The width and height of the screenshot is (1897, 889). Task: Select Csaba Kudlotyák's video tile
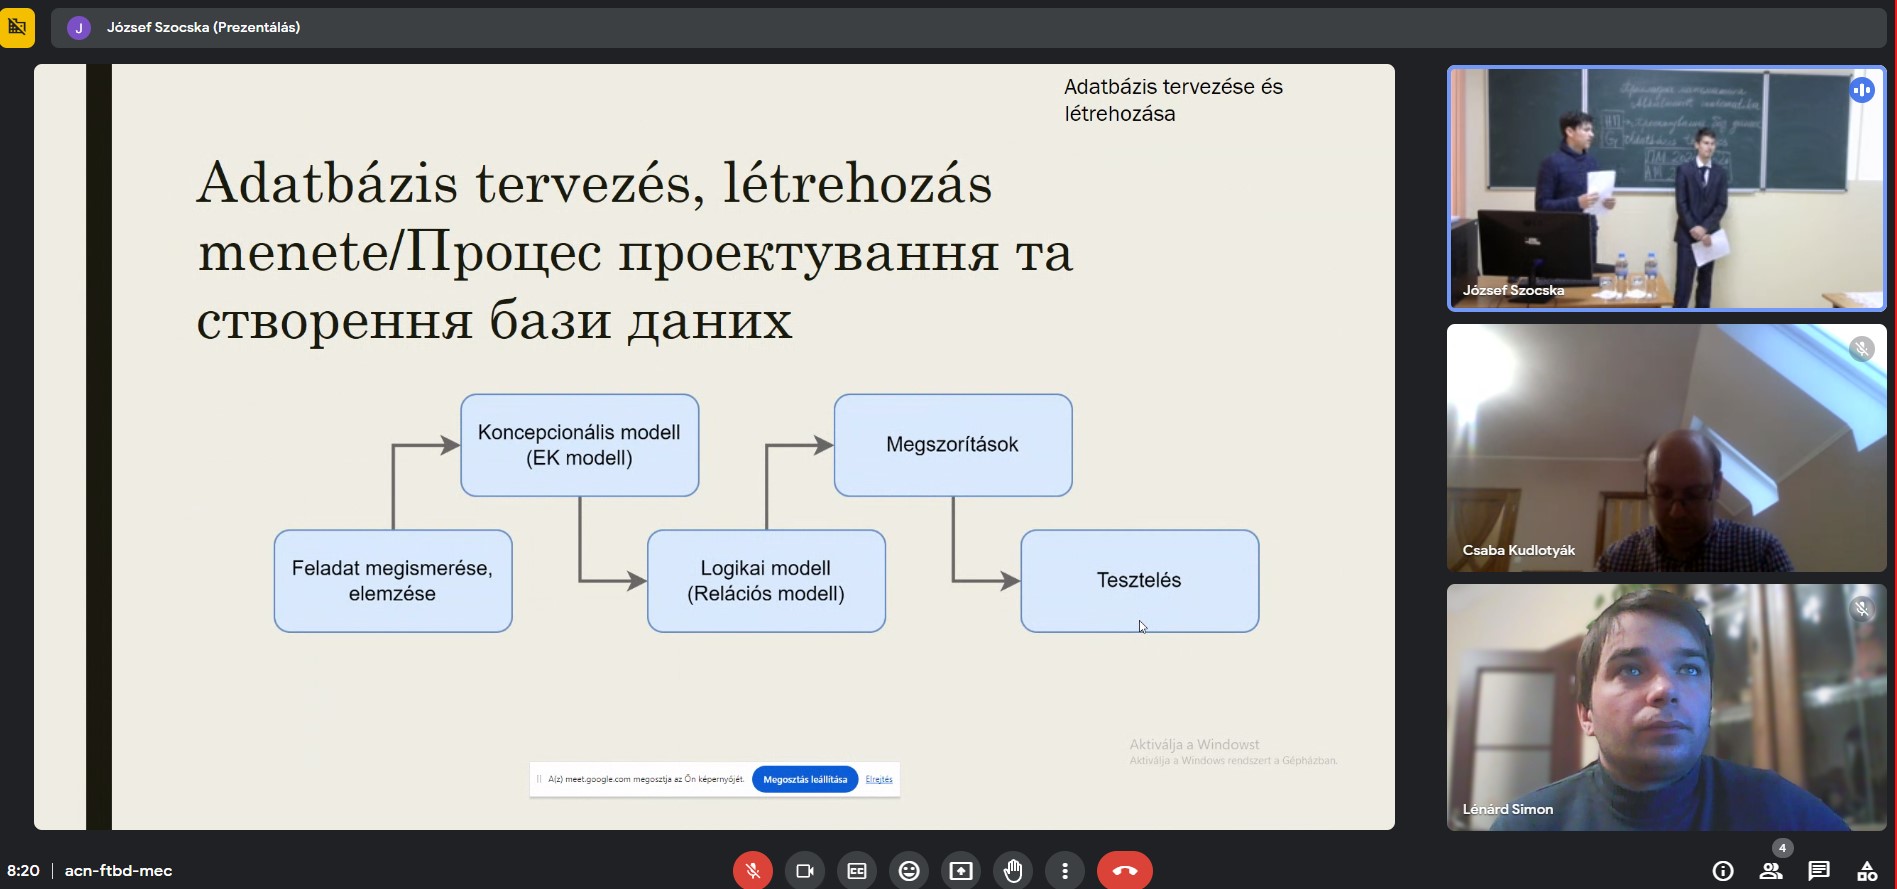tap(1666, 447)
